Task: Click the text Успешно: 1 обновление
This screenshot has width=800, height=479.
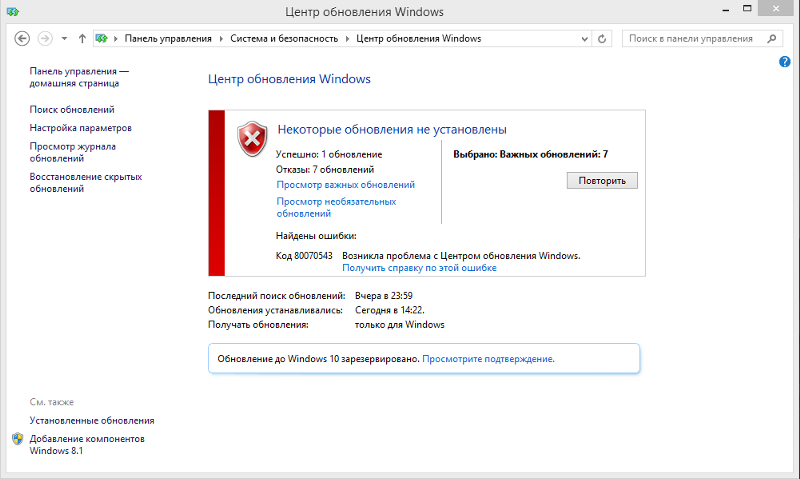Action: (x=329, y=154)
